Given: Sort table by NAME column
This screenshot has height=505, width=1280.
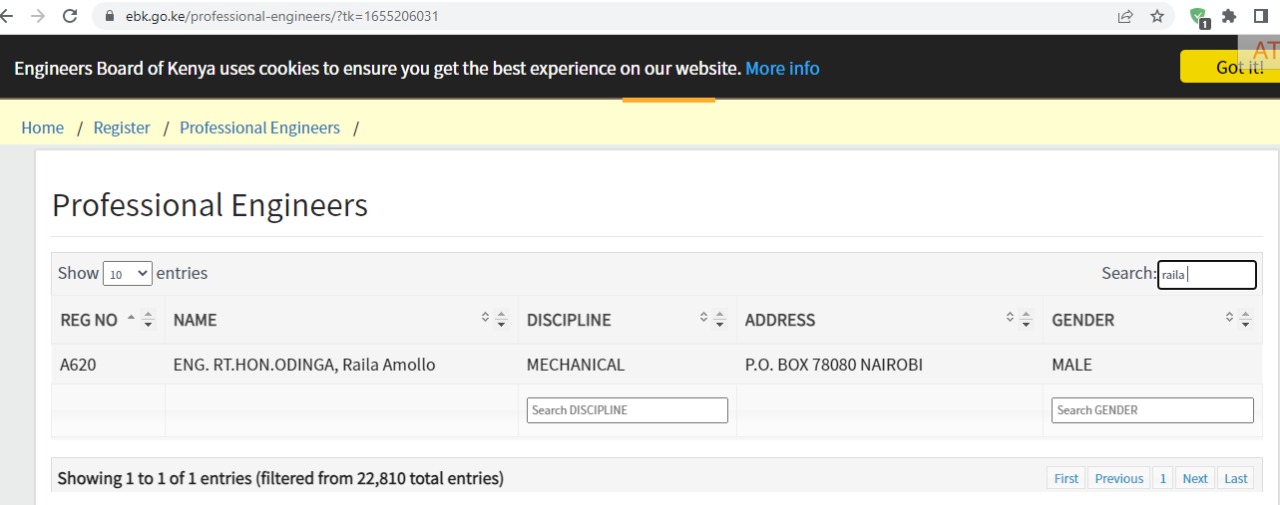Looking at the screenshot, I should click(340, 320).
